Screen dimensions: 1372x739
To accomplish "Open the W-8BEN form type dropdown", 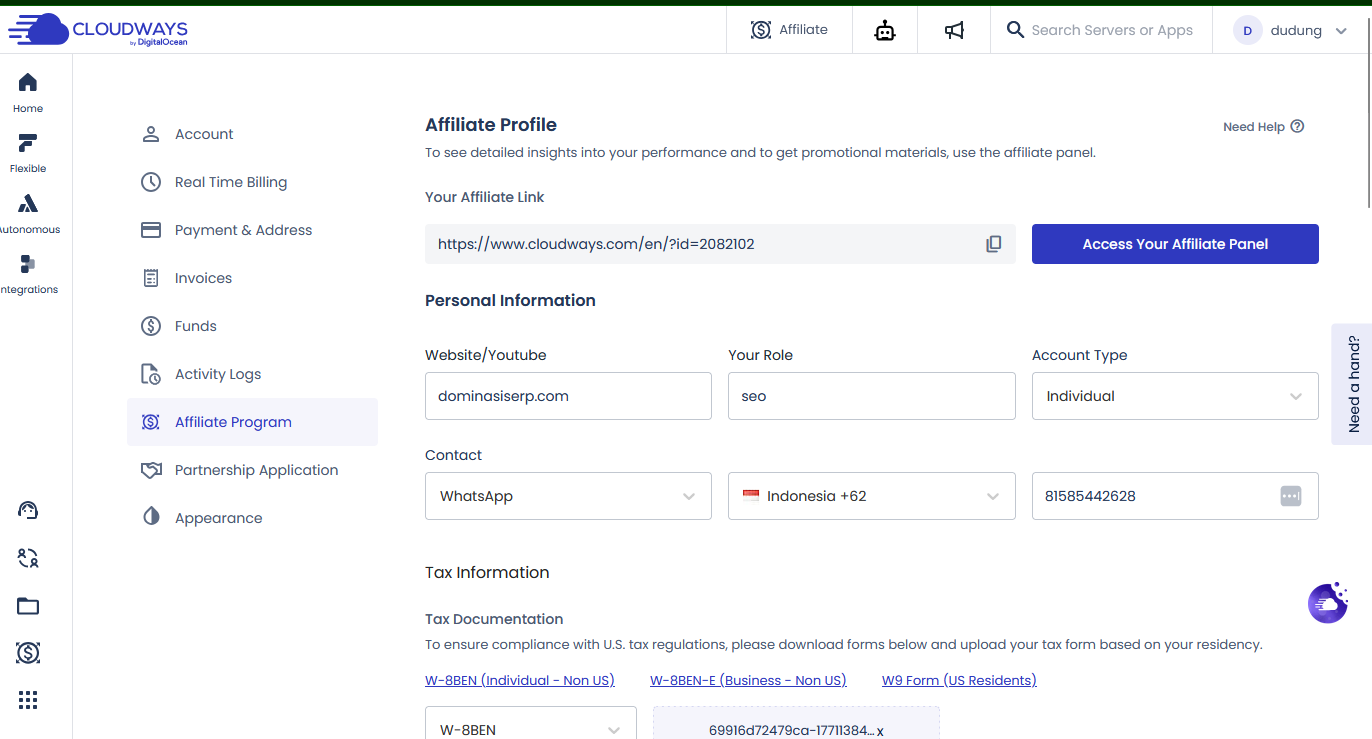I will click(531, 723).
